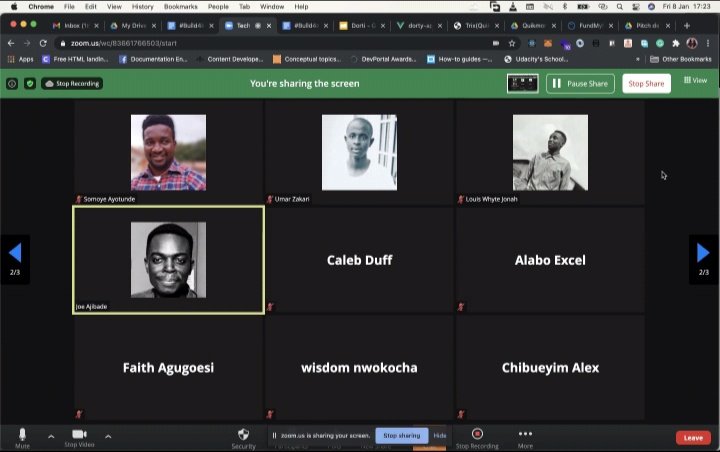This screenshot has height=452, width=720.
Task: Click Joe Ajibade's highlighted tile
Action: [168, 260]
